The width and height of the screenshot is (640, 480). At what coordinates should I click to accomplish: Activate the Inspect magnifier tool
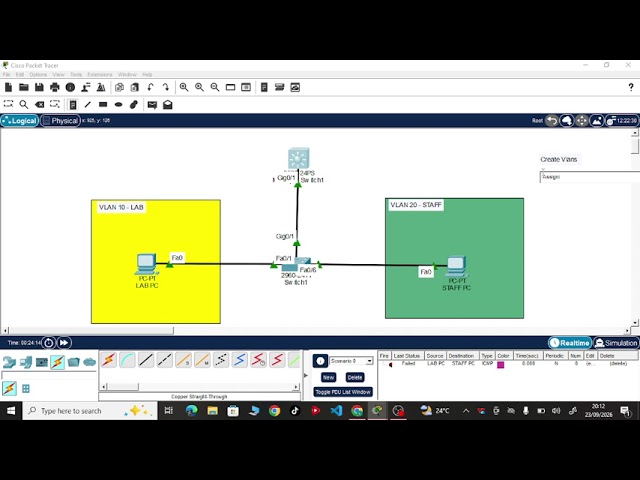coord(24,105)
